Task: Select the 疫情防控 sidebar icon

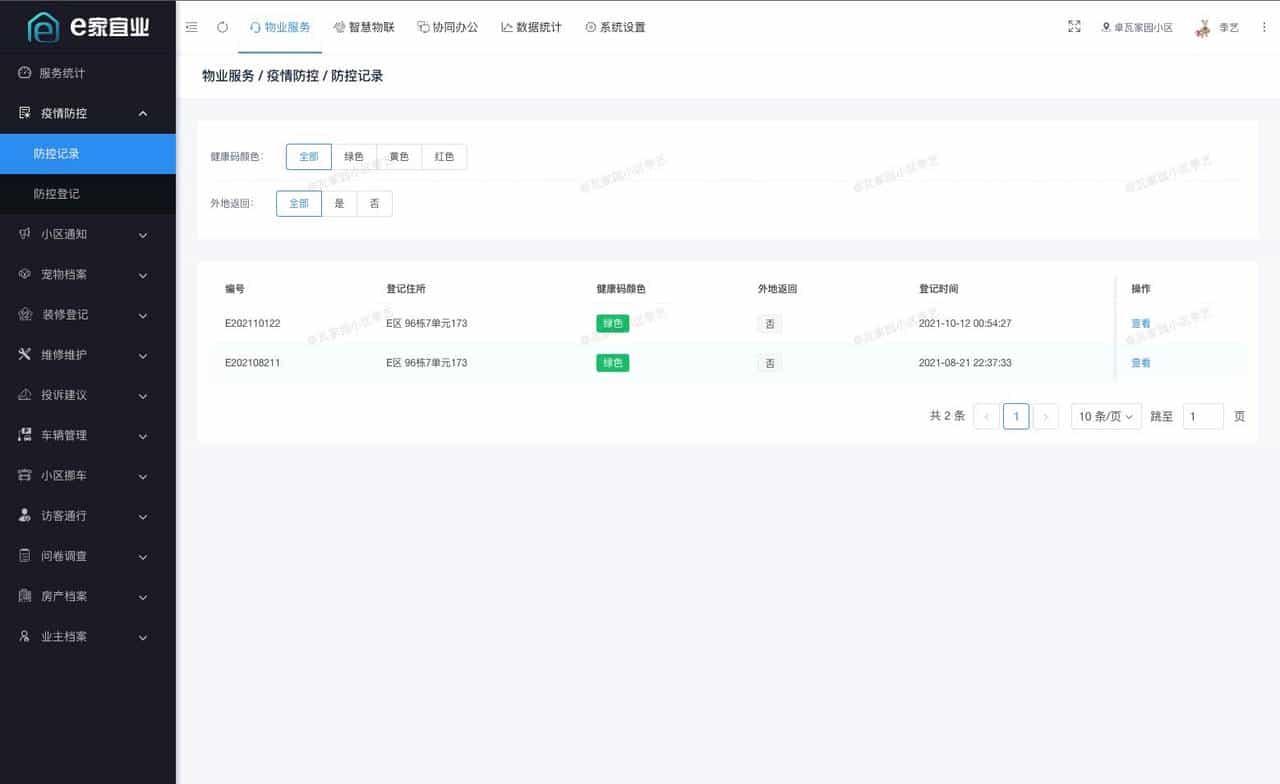Action: pyautogui.click(x=22, y=112)
